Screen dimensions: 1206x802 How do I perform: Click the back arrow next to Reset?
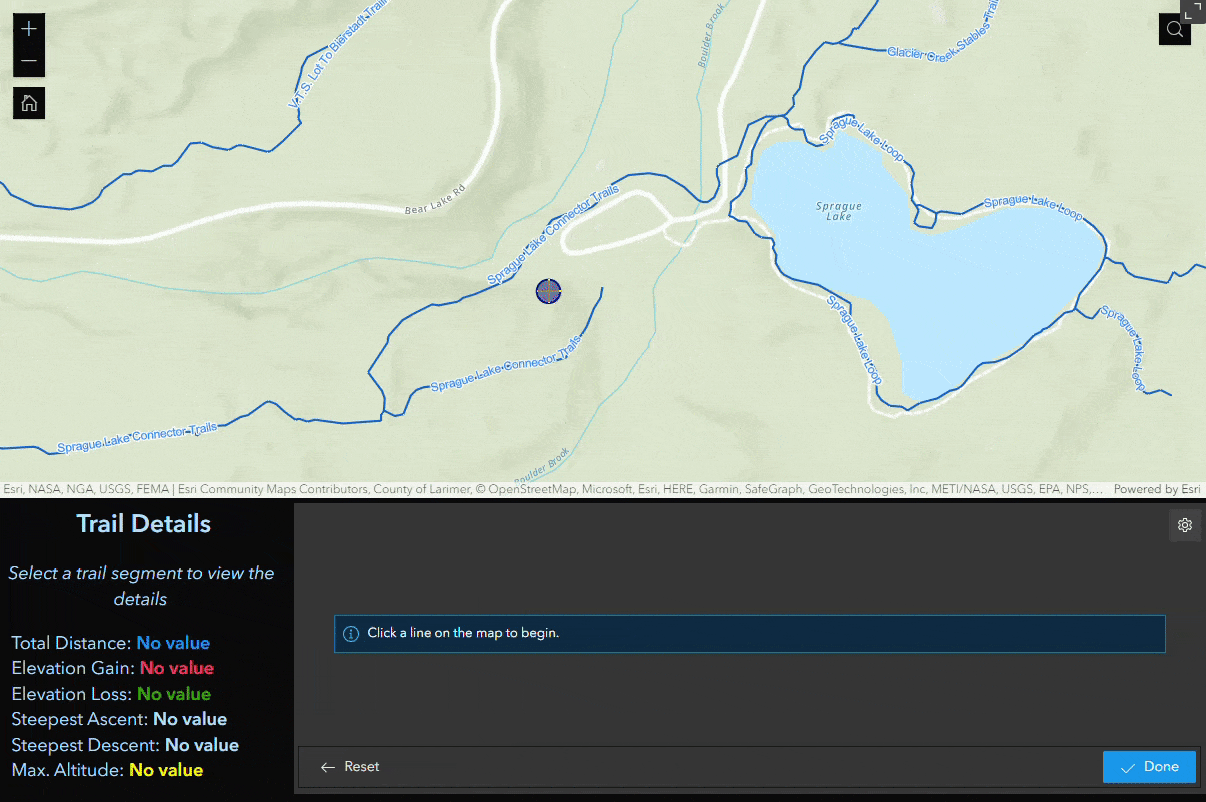coord(328,766)
